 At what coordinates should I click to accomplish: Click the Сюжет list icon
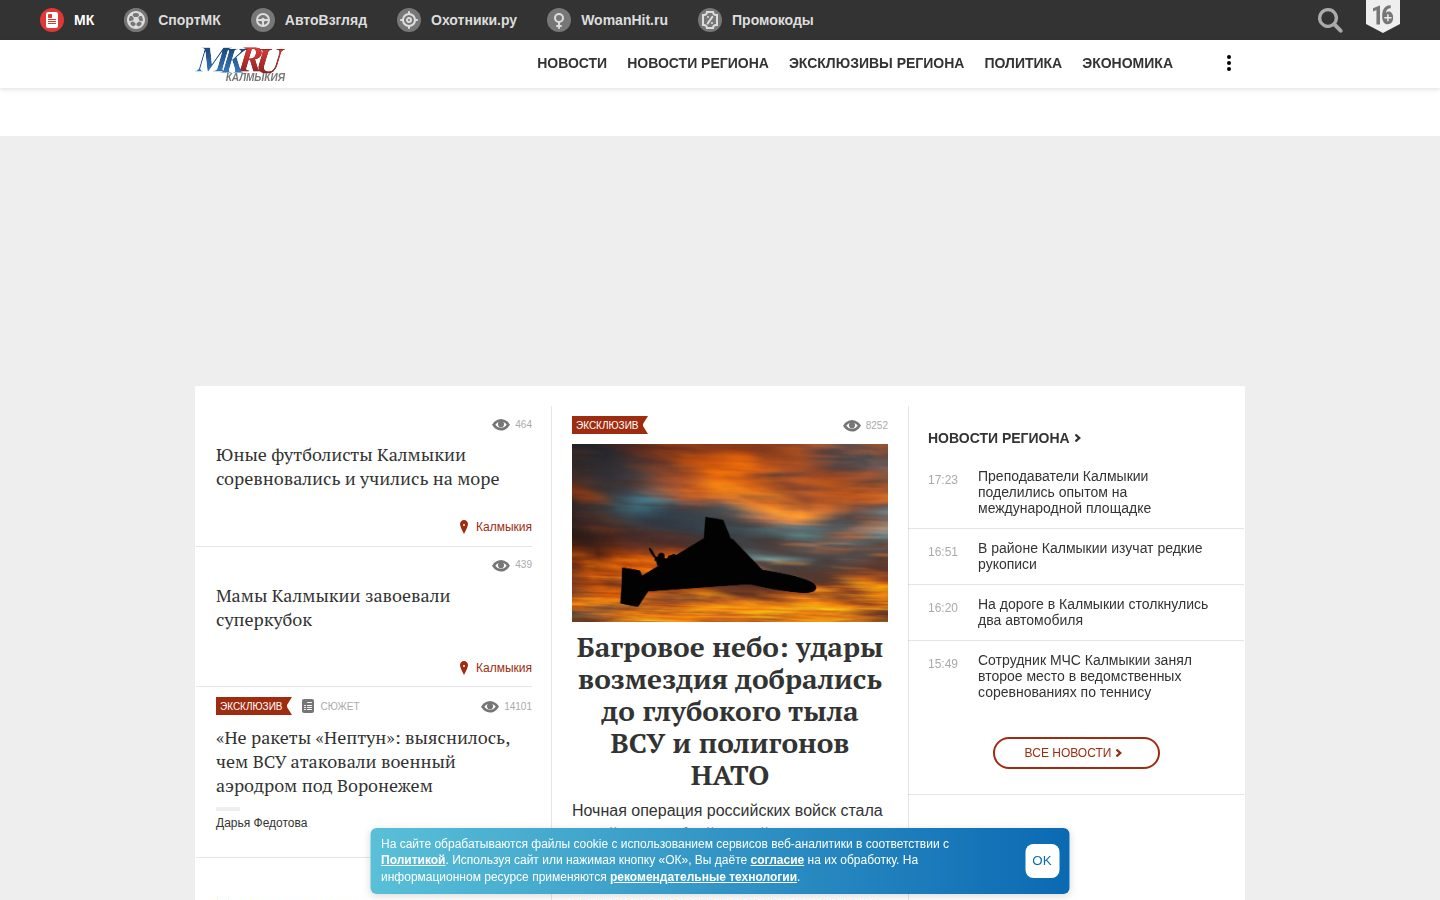308,706
